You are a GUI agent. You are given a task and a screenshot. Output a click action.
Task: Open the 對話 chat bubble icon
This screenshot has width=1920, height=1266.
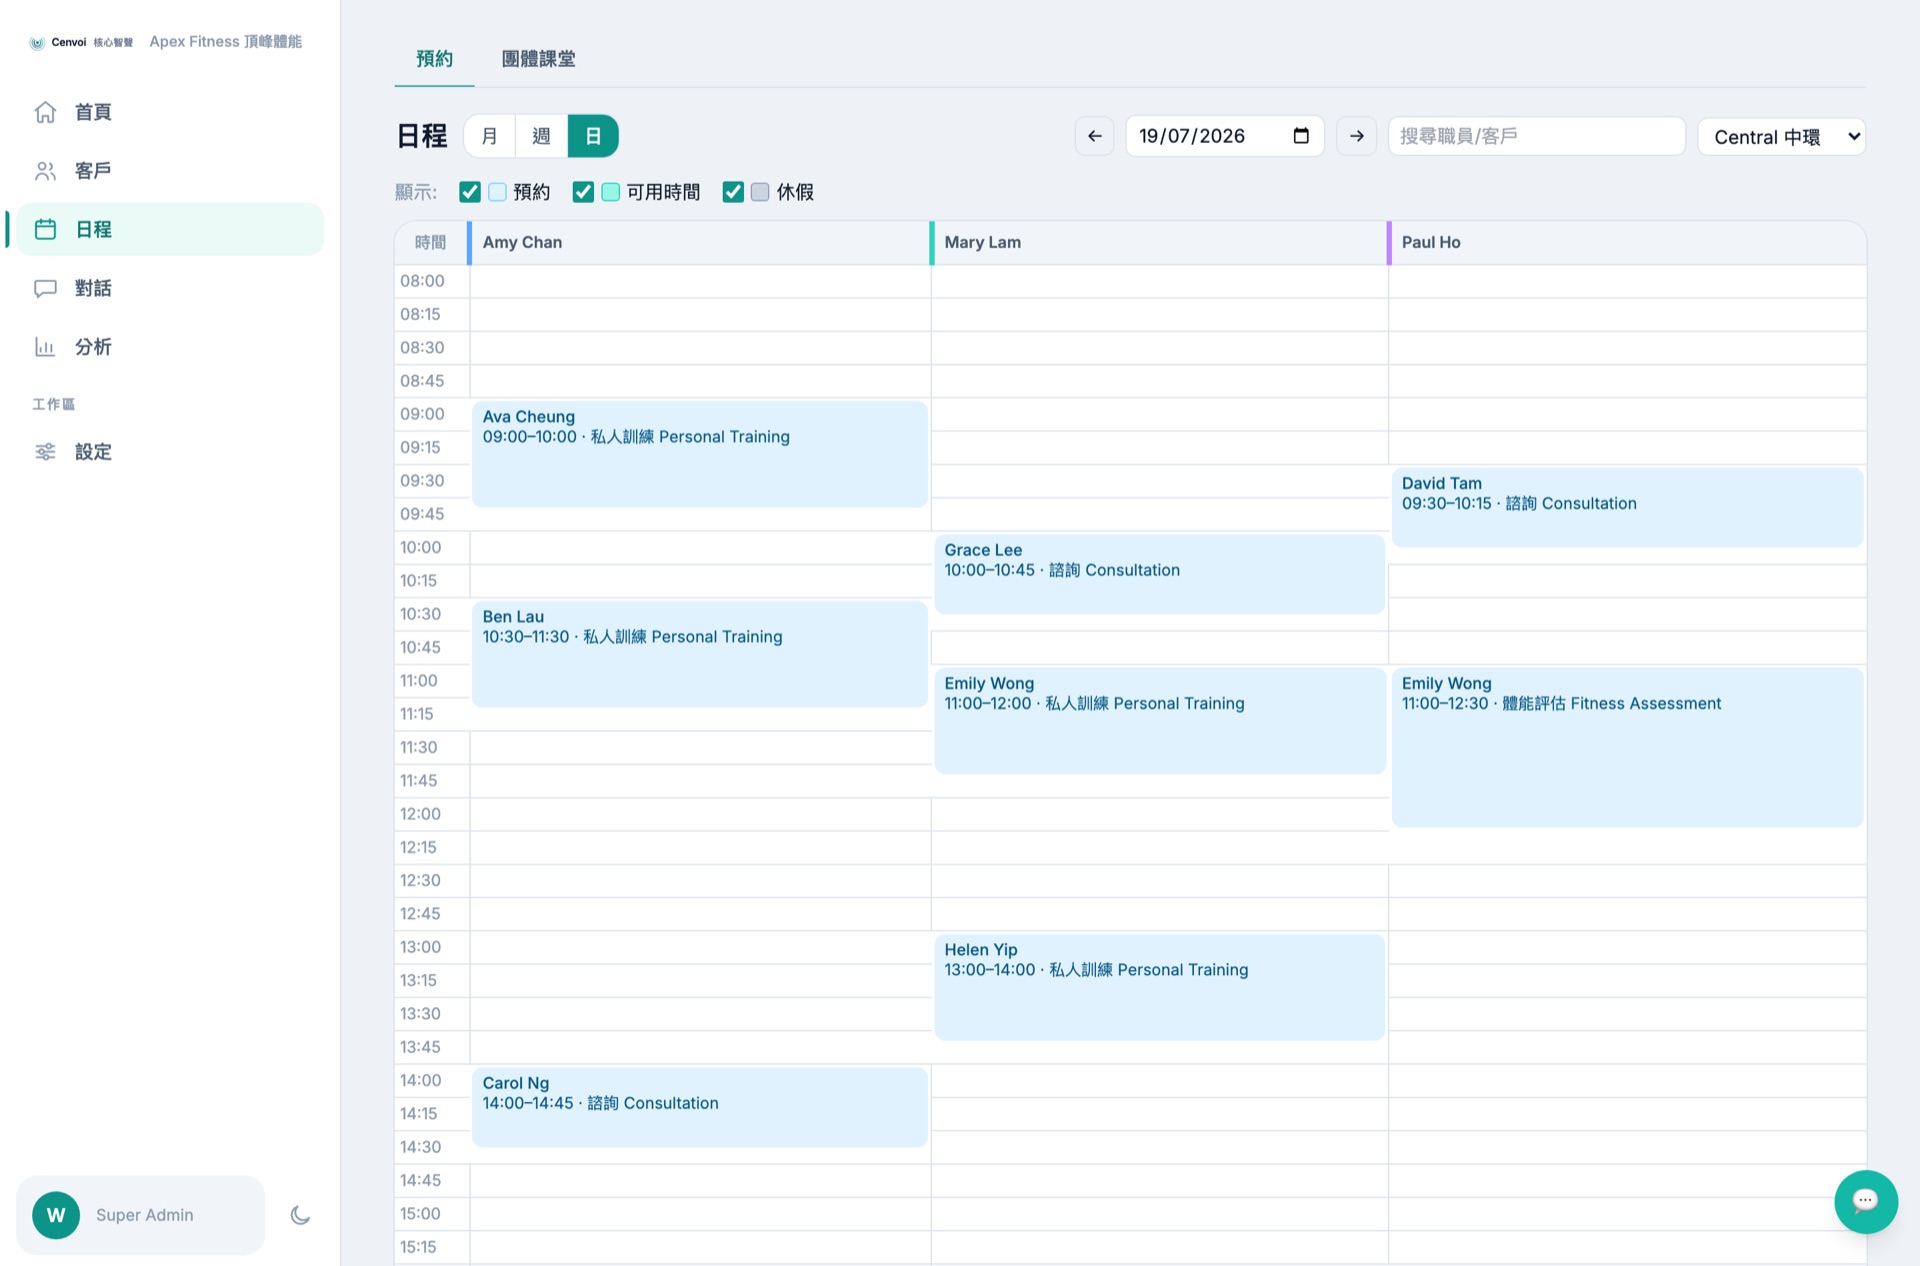click(x=45, y=288)
